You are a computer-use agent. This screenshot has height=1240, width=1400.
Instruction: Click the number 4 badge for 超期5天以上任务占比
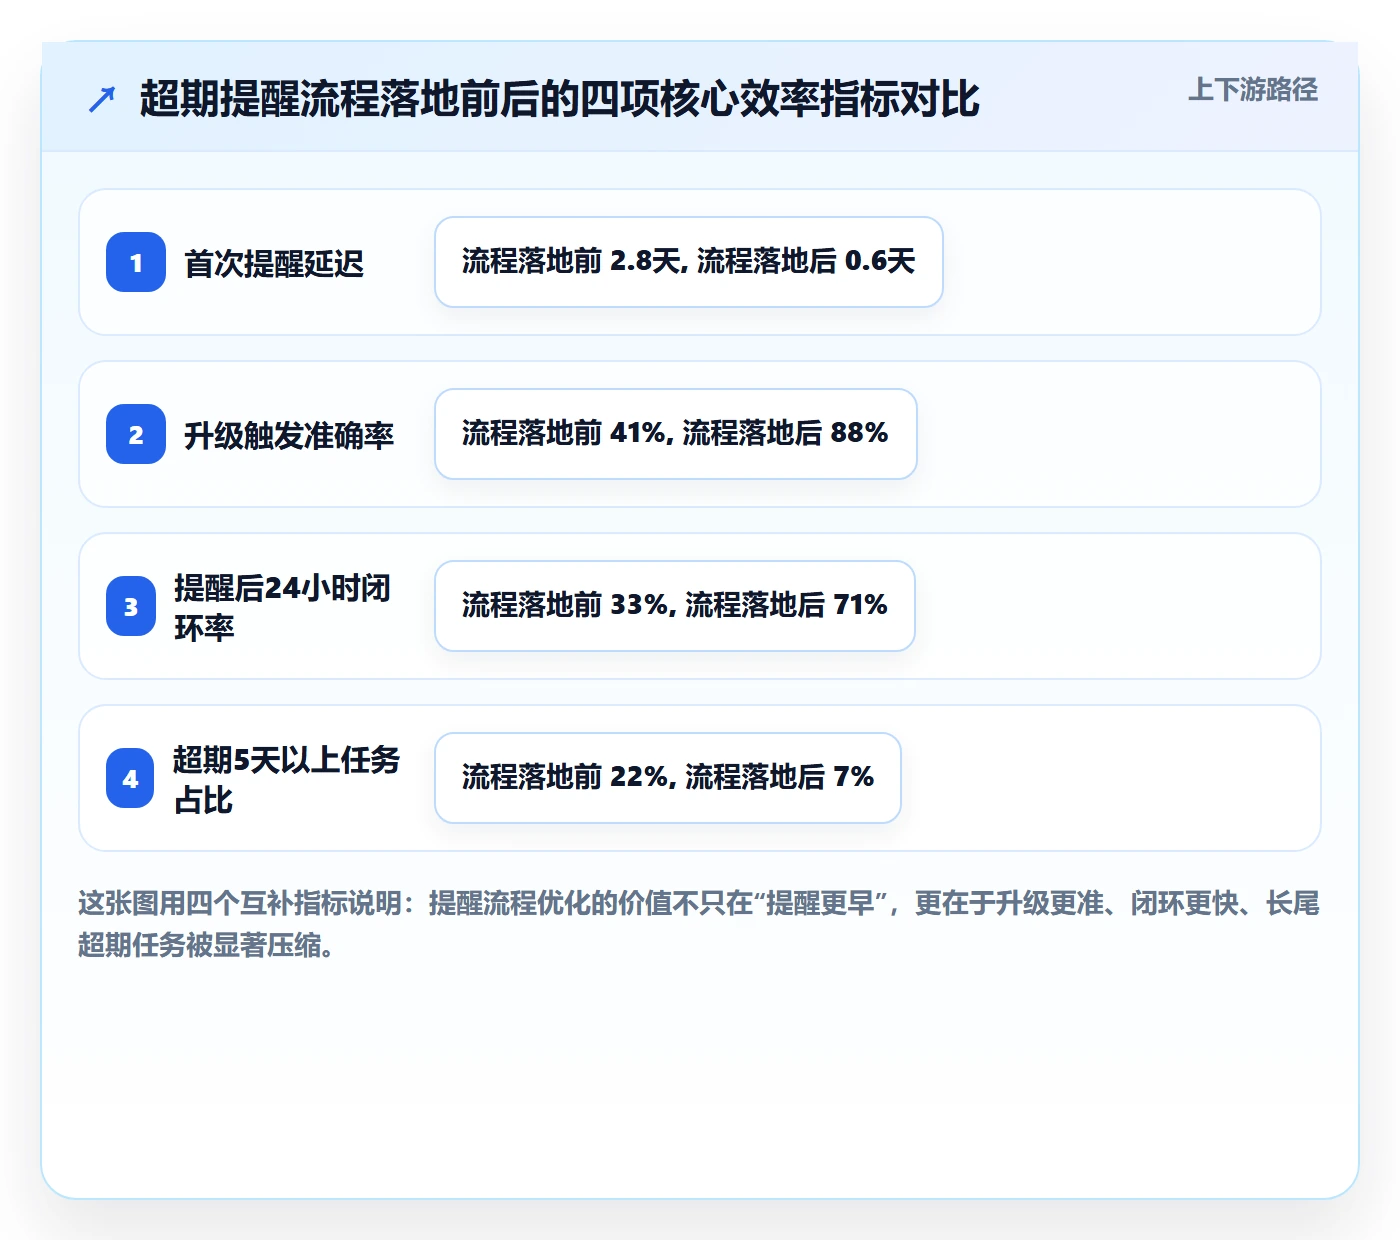[x=130, y=778]
